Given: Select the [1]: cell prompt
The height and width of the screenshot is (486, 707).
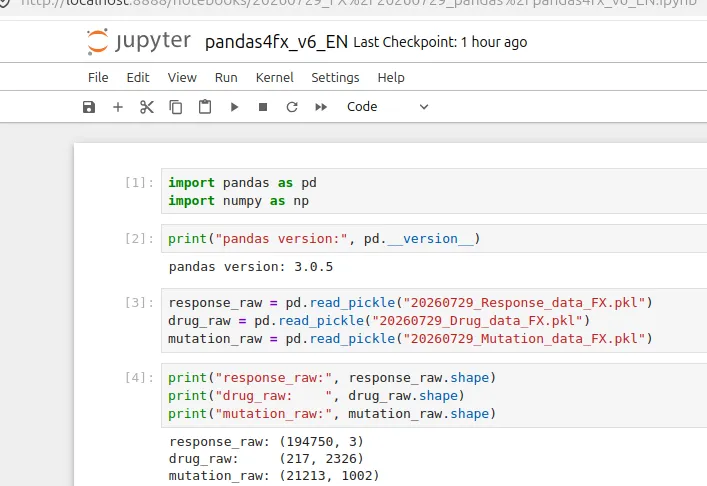Looking at the screenshot, I should point(139,183).
